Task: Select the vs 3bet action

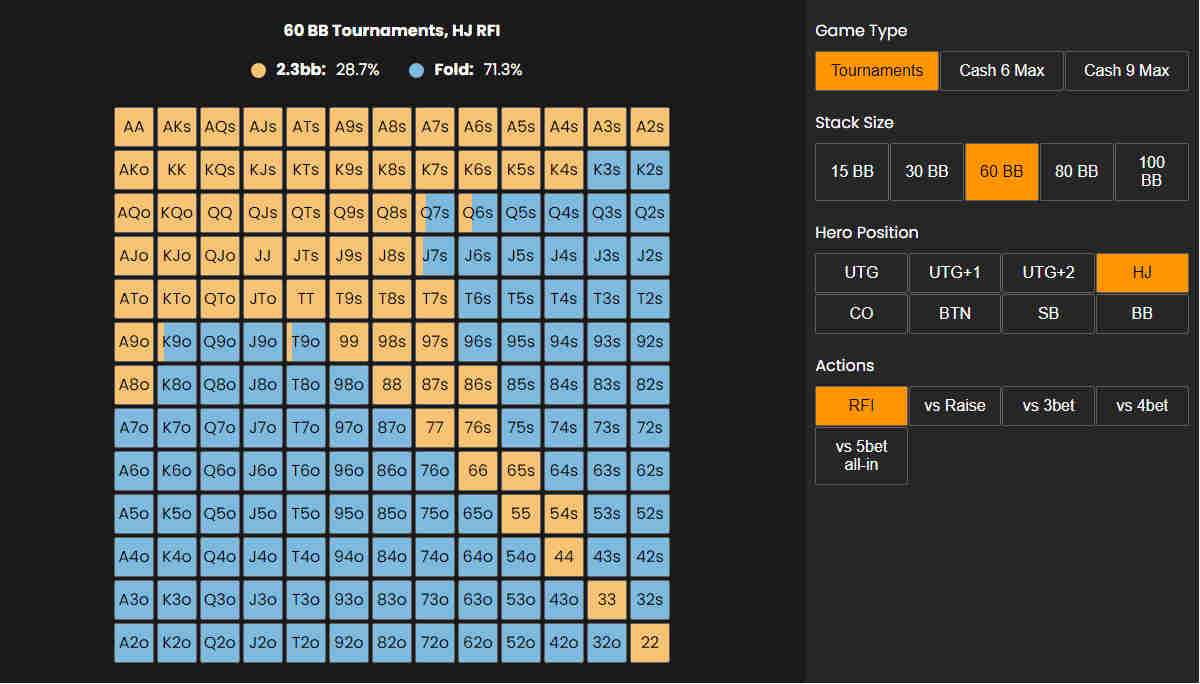Action: (x=1048, y=406)
